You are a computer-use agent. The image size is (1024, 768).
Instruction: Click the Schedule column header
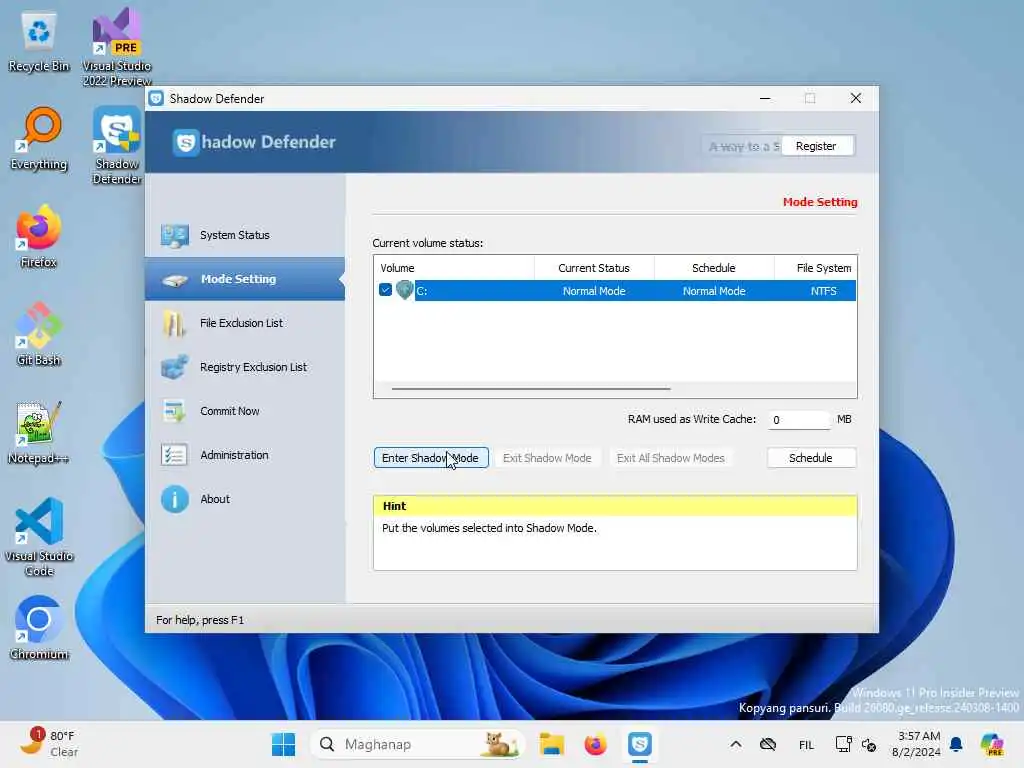point(714,268)
